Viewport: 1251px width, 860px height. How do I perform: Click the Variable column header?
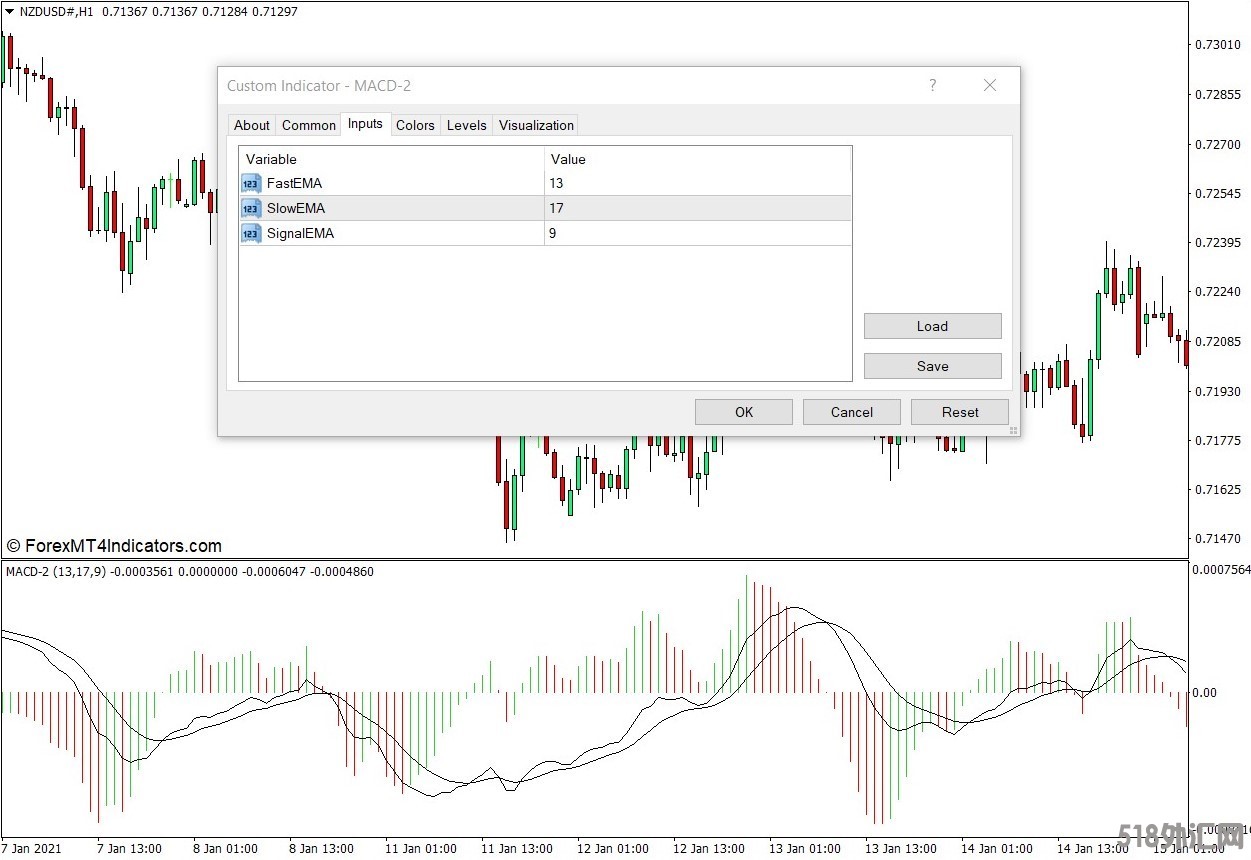coord(390,159)
